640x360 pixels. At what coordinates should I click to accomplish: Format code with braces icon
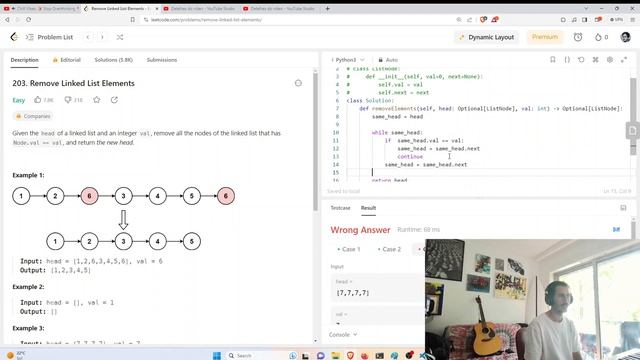pyautogui.click(x=567, y=60)
